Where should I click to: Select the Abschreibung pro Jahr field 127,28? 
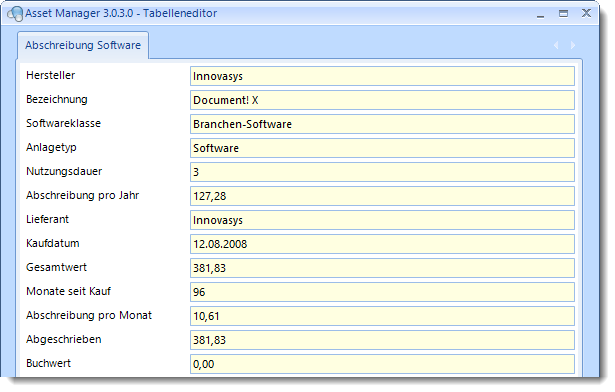pyautogui.click(x=382, y=196)
